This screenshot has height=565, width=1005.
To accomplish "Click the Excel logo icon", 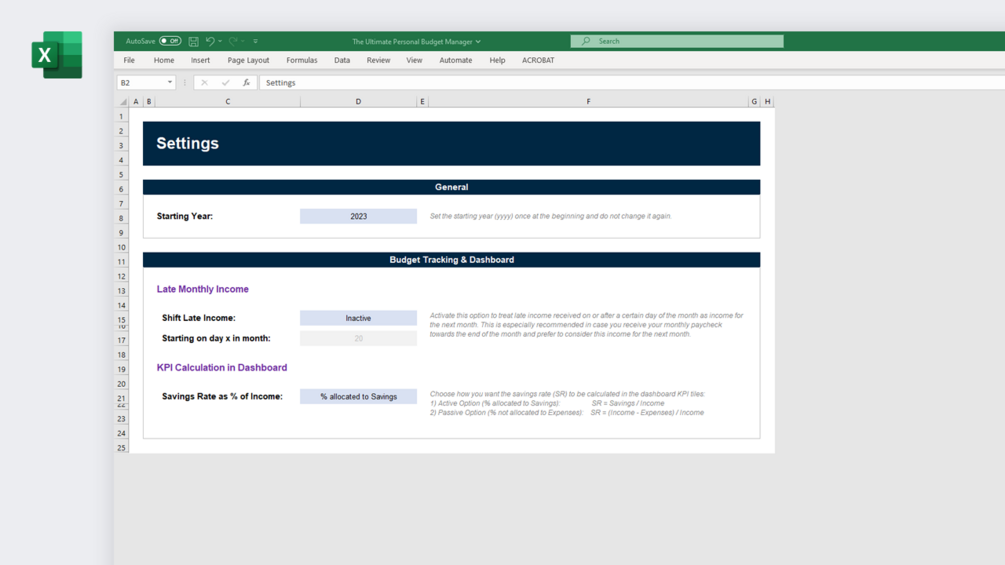I will (x=57, y=55).
